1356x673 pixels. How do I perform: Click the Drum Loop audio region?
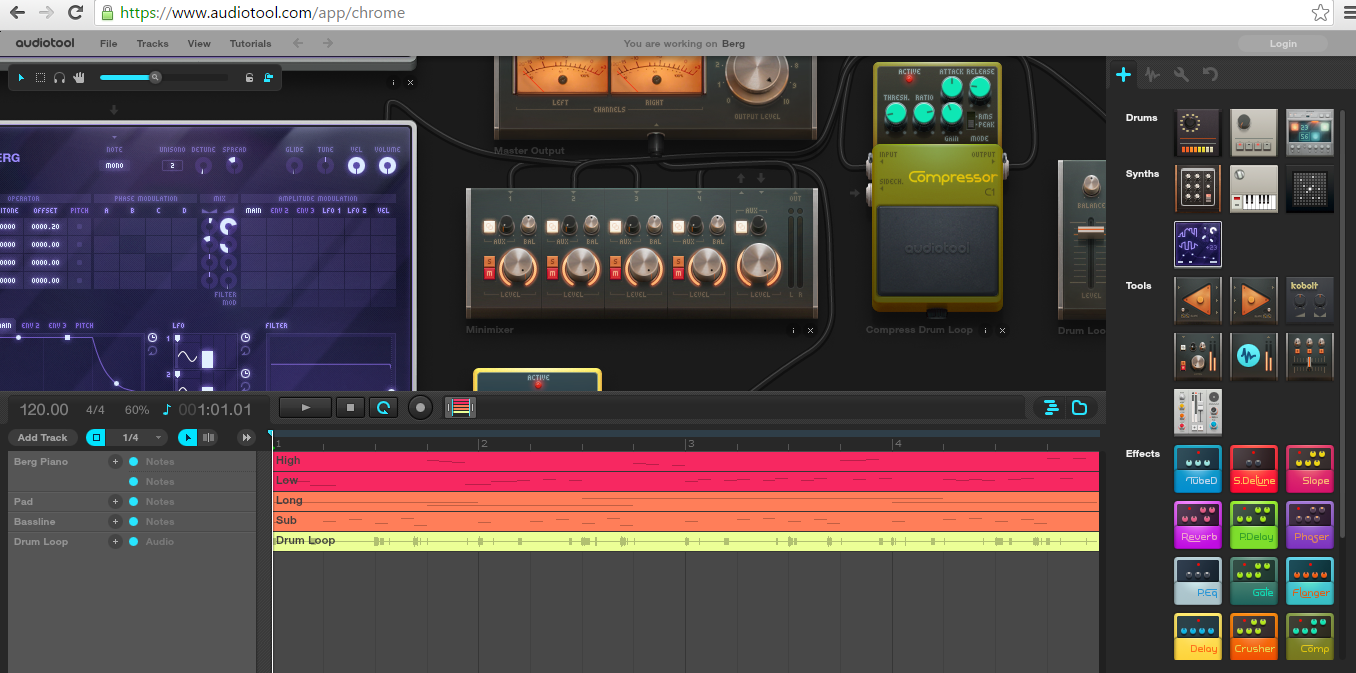coord(686,541)
